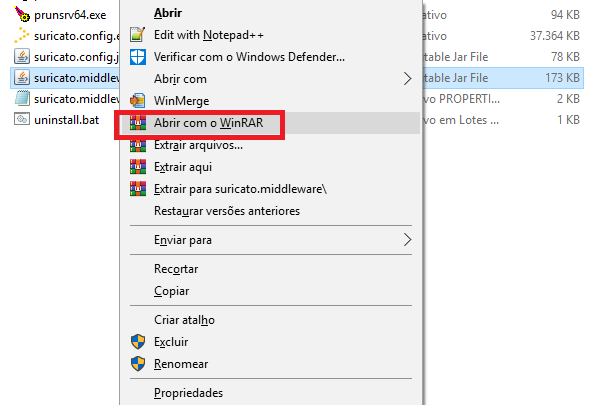The height and width of the screenshot is (405, 598).
Task: Expand the Abrir com submenu arrow
Action: point(408,79)
